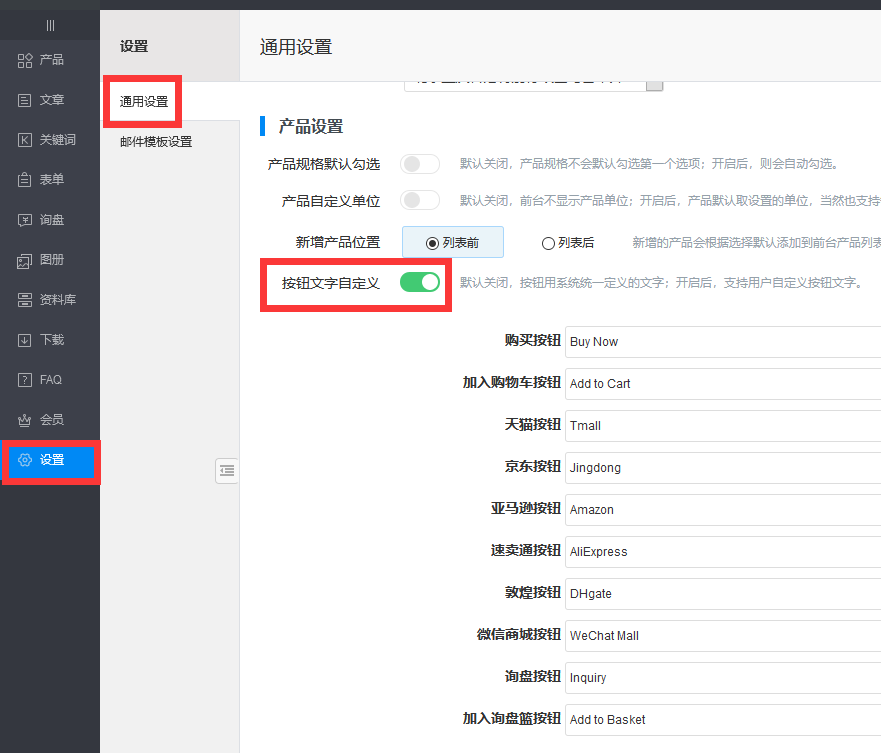Collapse the settings submenu panel
The image size is (881, 753).
click(x=227, y=470)
